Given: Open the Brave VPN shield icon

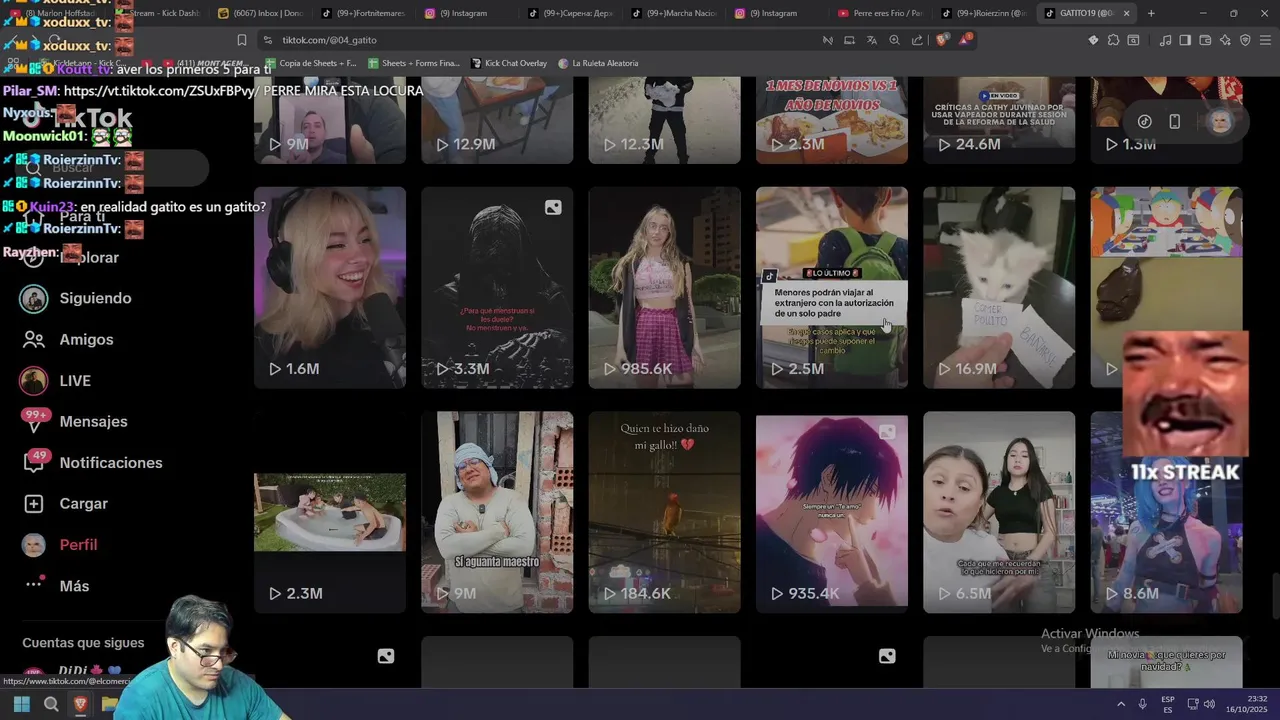Looking at the screenshot, I should pos(1245,40).
